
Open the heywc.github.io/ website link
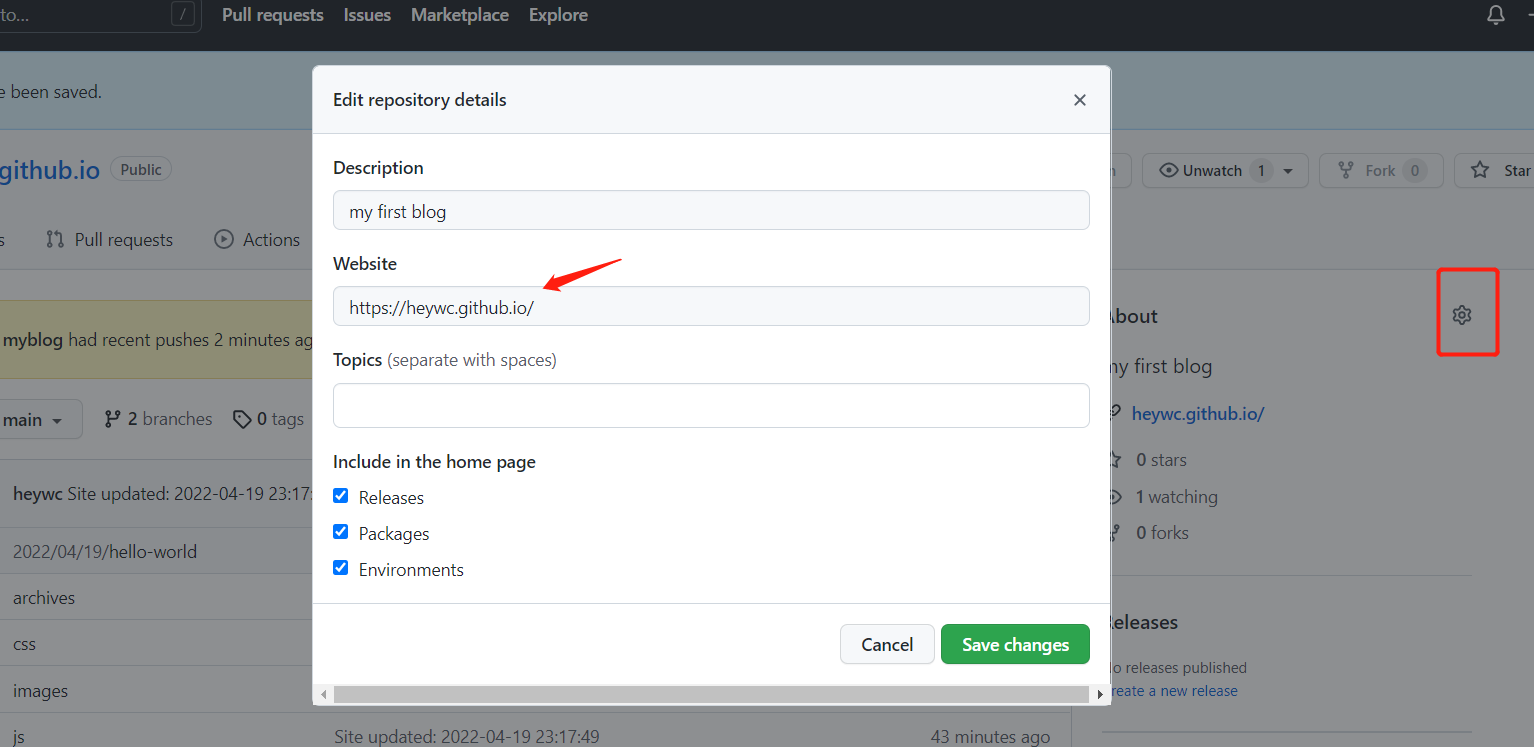click(1198, 413)
